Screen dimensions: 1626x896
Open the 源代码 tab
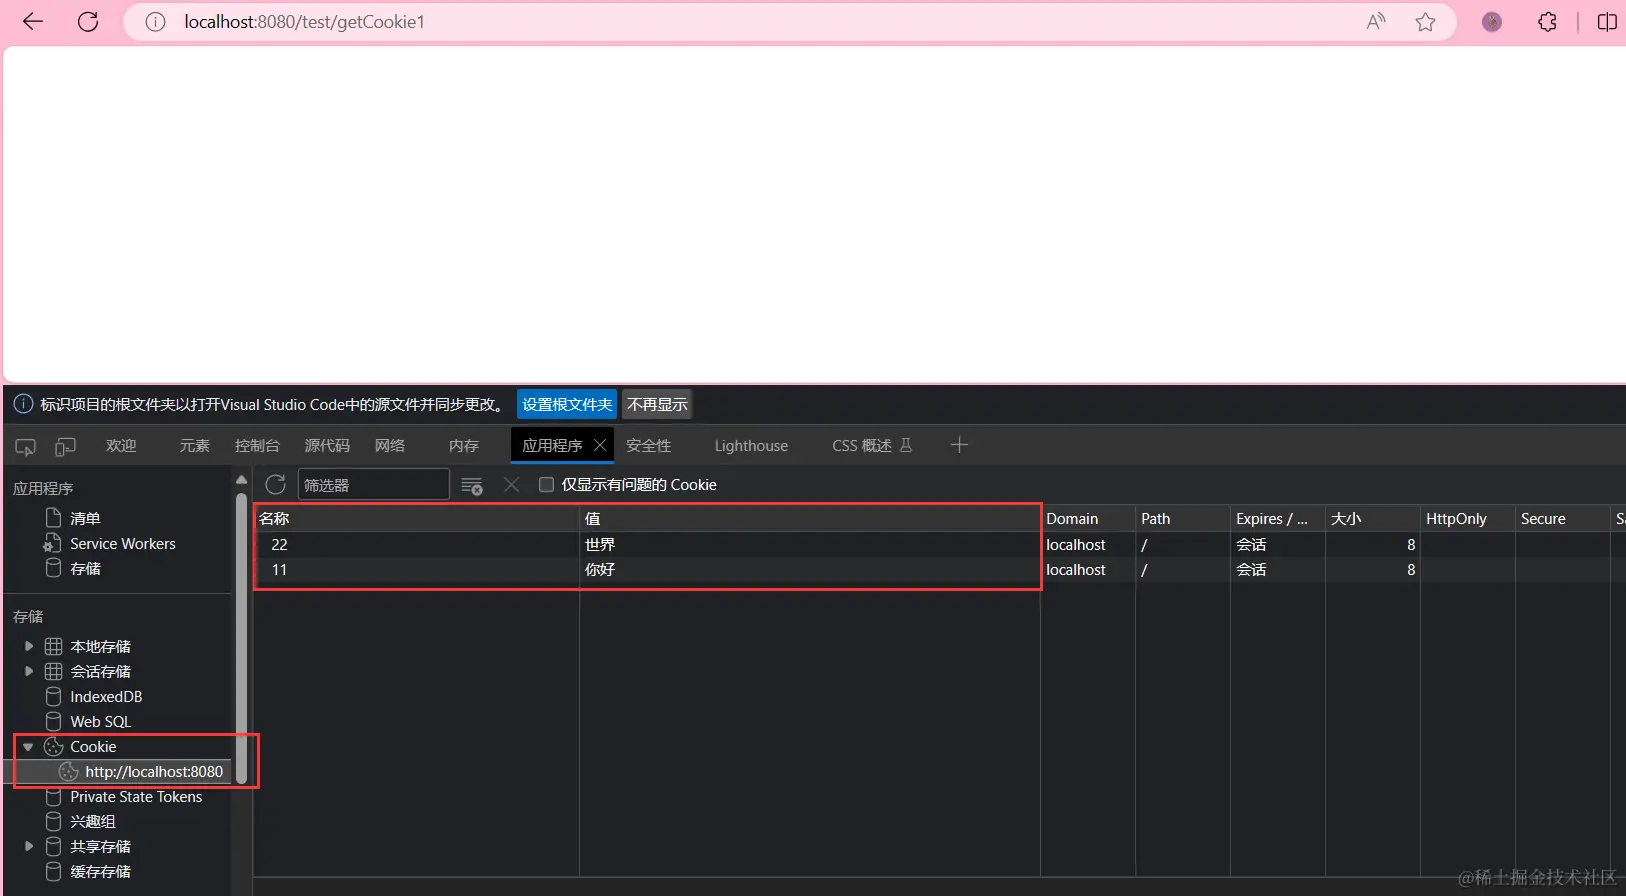pos(327,446)
